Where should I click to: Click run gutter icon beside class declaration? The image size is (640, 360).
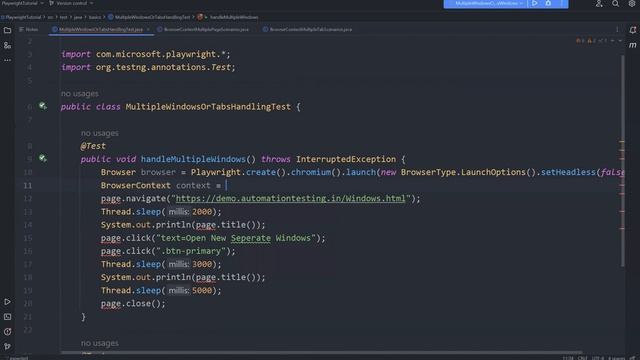(x=42, y=106)
